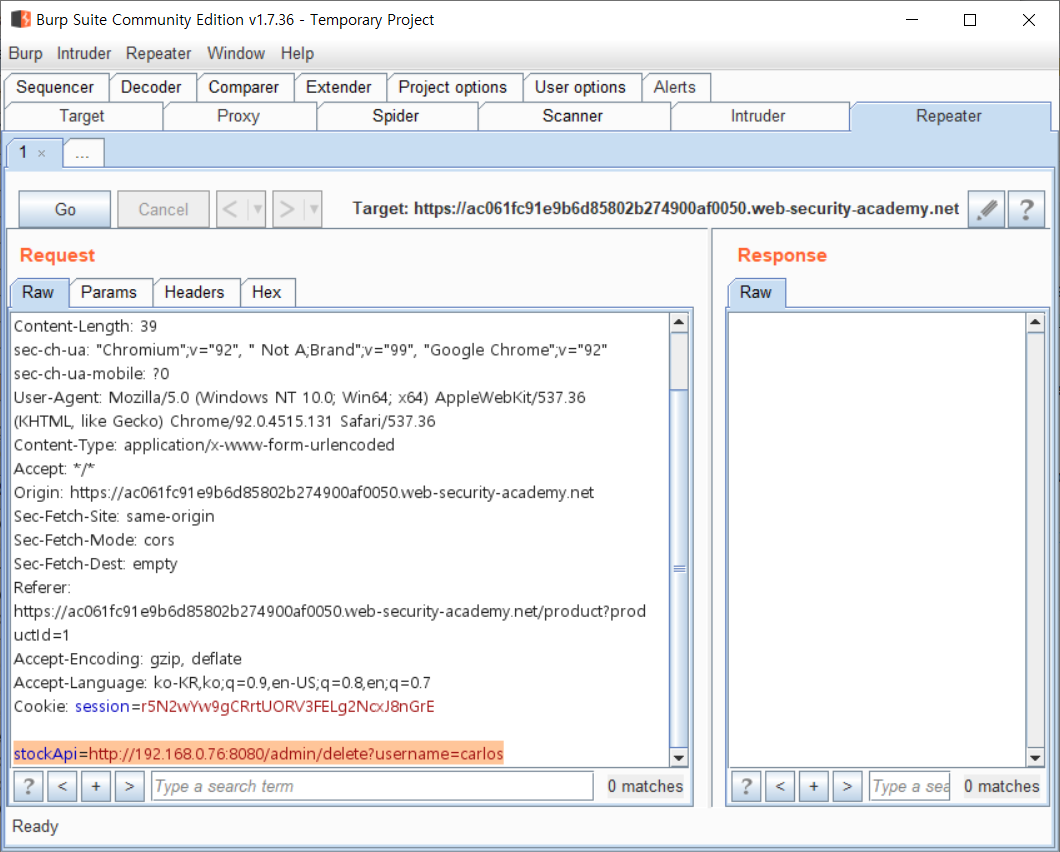
Task: Select the Repeater tool tab
Action: pyautogui.click(x=949, y=116)
